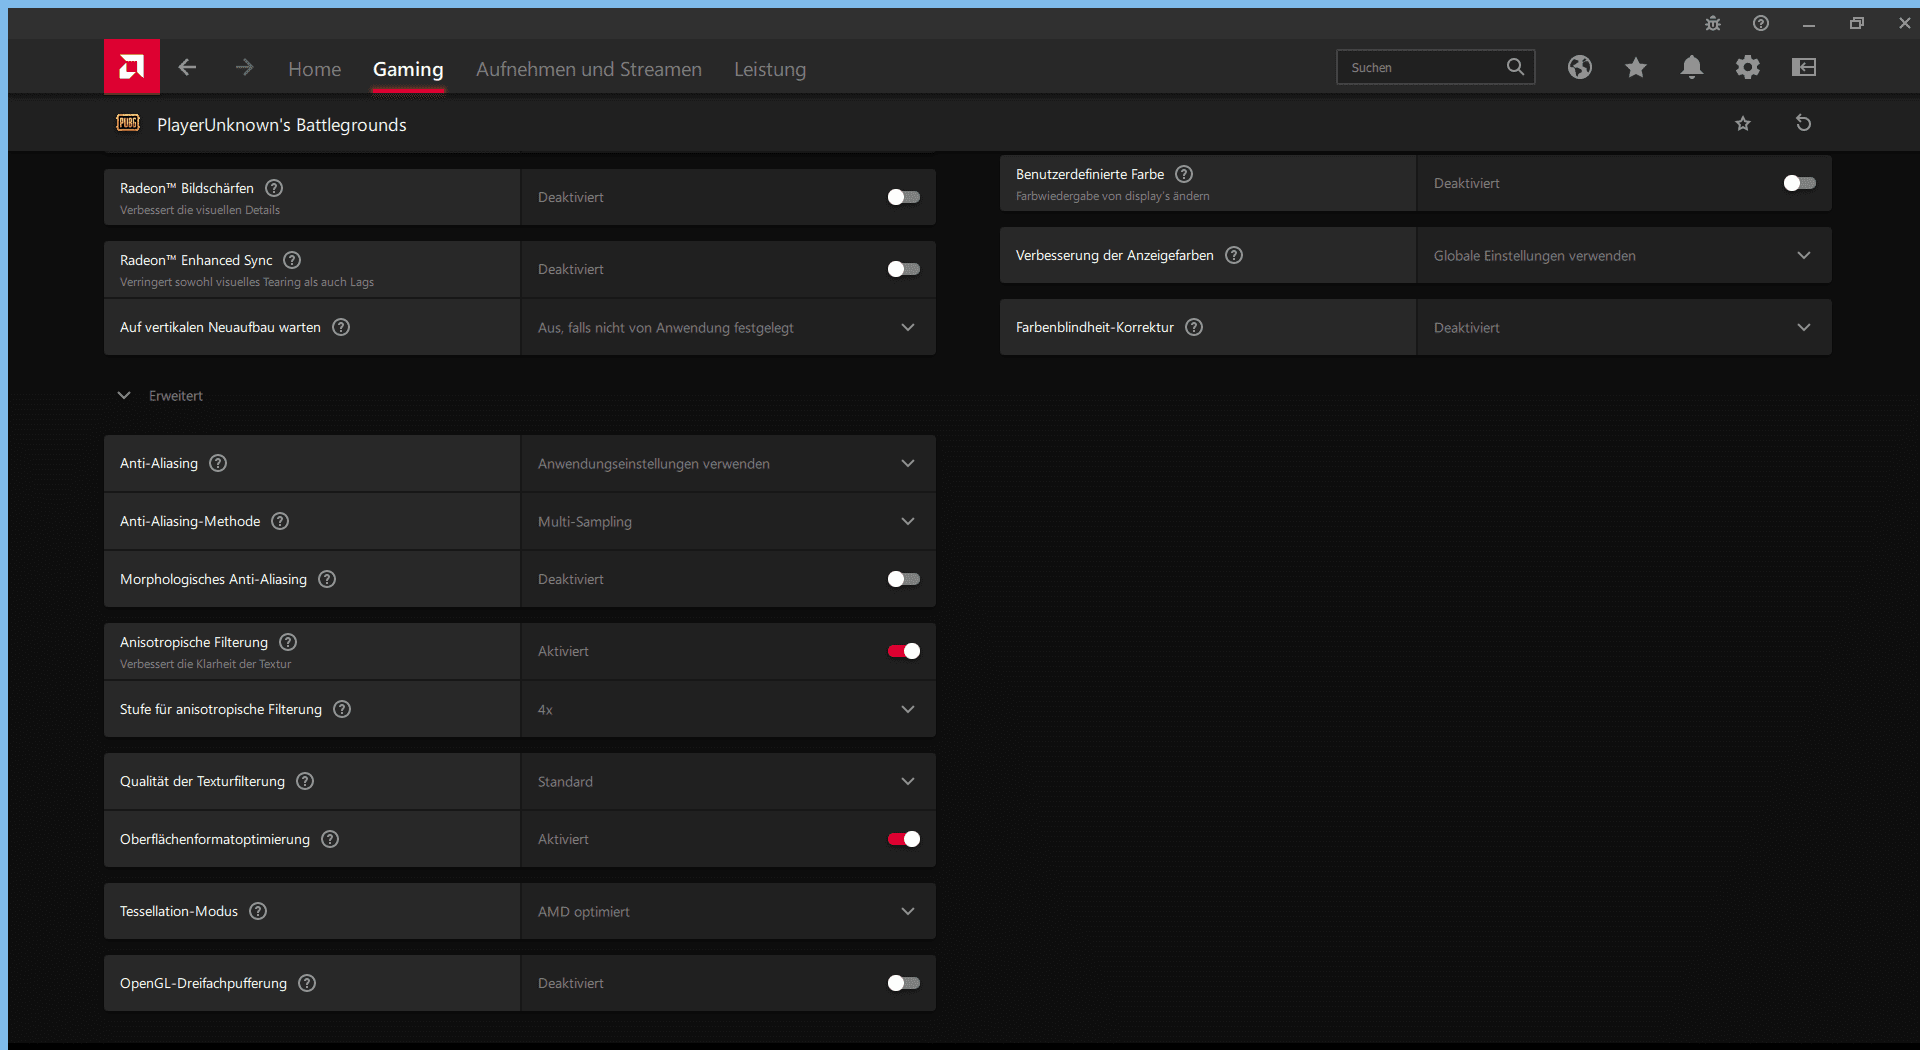Go forward with the right arrow icon
1920x1050 pixels.
244,67
